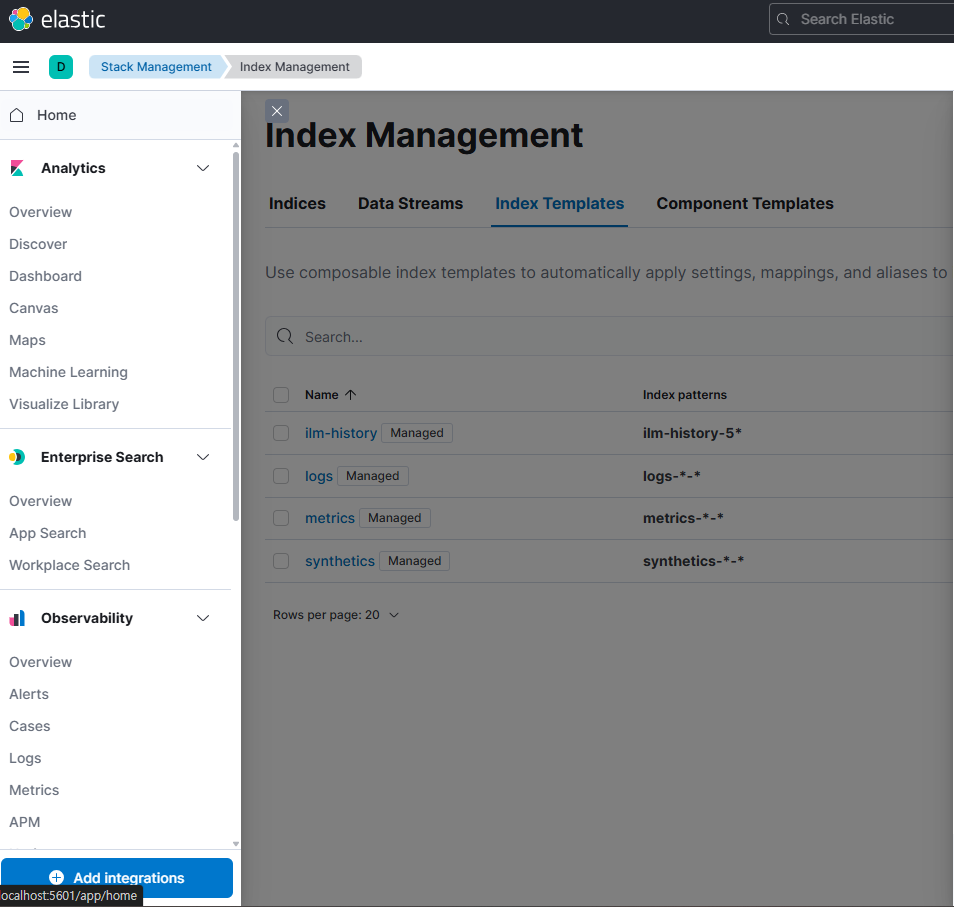Click the metrics-*-* pattern cell
Image resolution: width=954 pixels, height=907 pixels.
click(683, 518)
